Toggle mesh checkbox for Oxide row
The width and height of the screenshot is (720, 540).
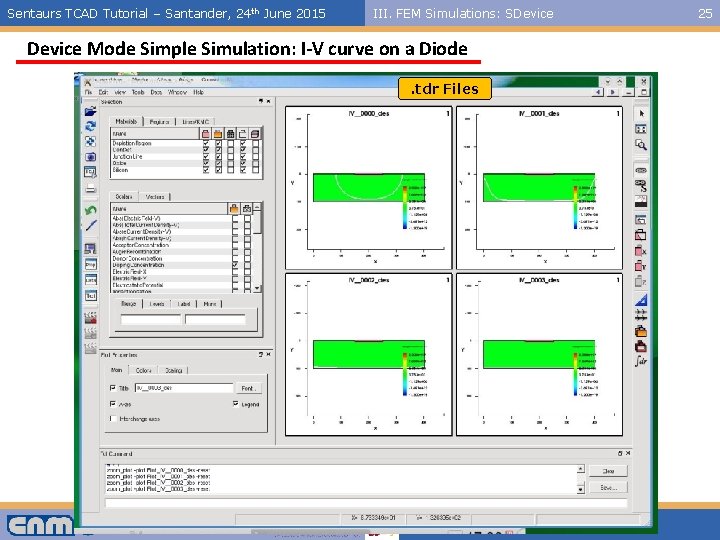pyautogui.click(x=231, y=163)
